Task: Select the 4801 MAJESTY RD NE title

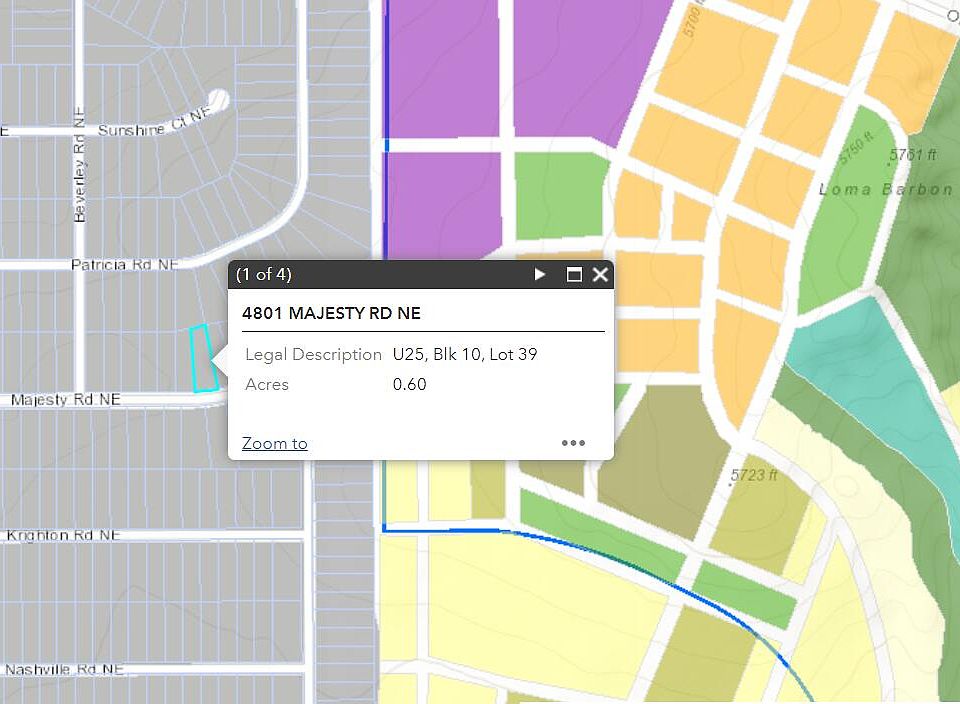Action: click(x=331, y=313)
